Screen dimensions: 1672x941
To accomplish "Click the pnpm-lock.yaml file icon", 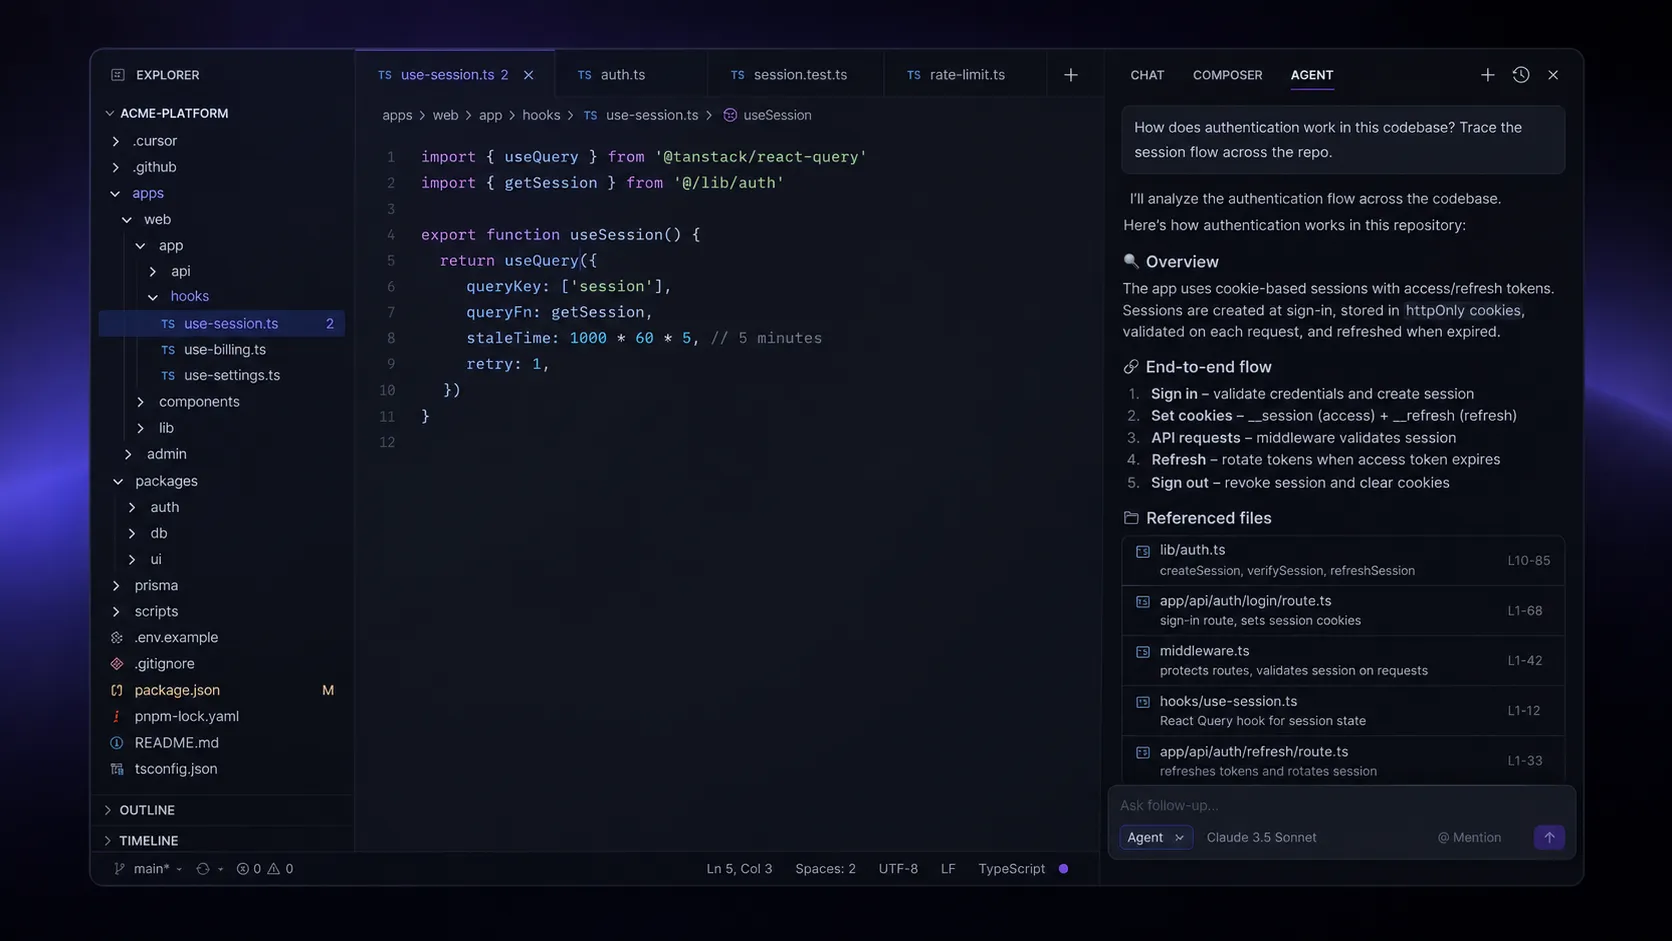I will 117,716.
